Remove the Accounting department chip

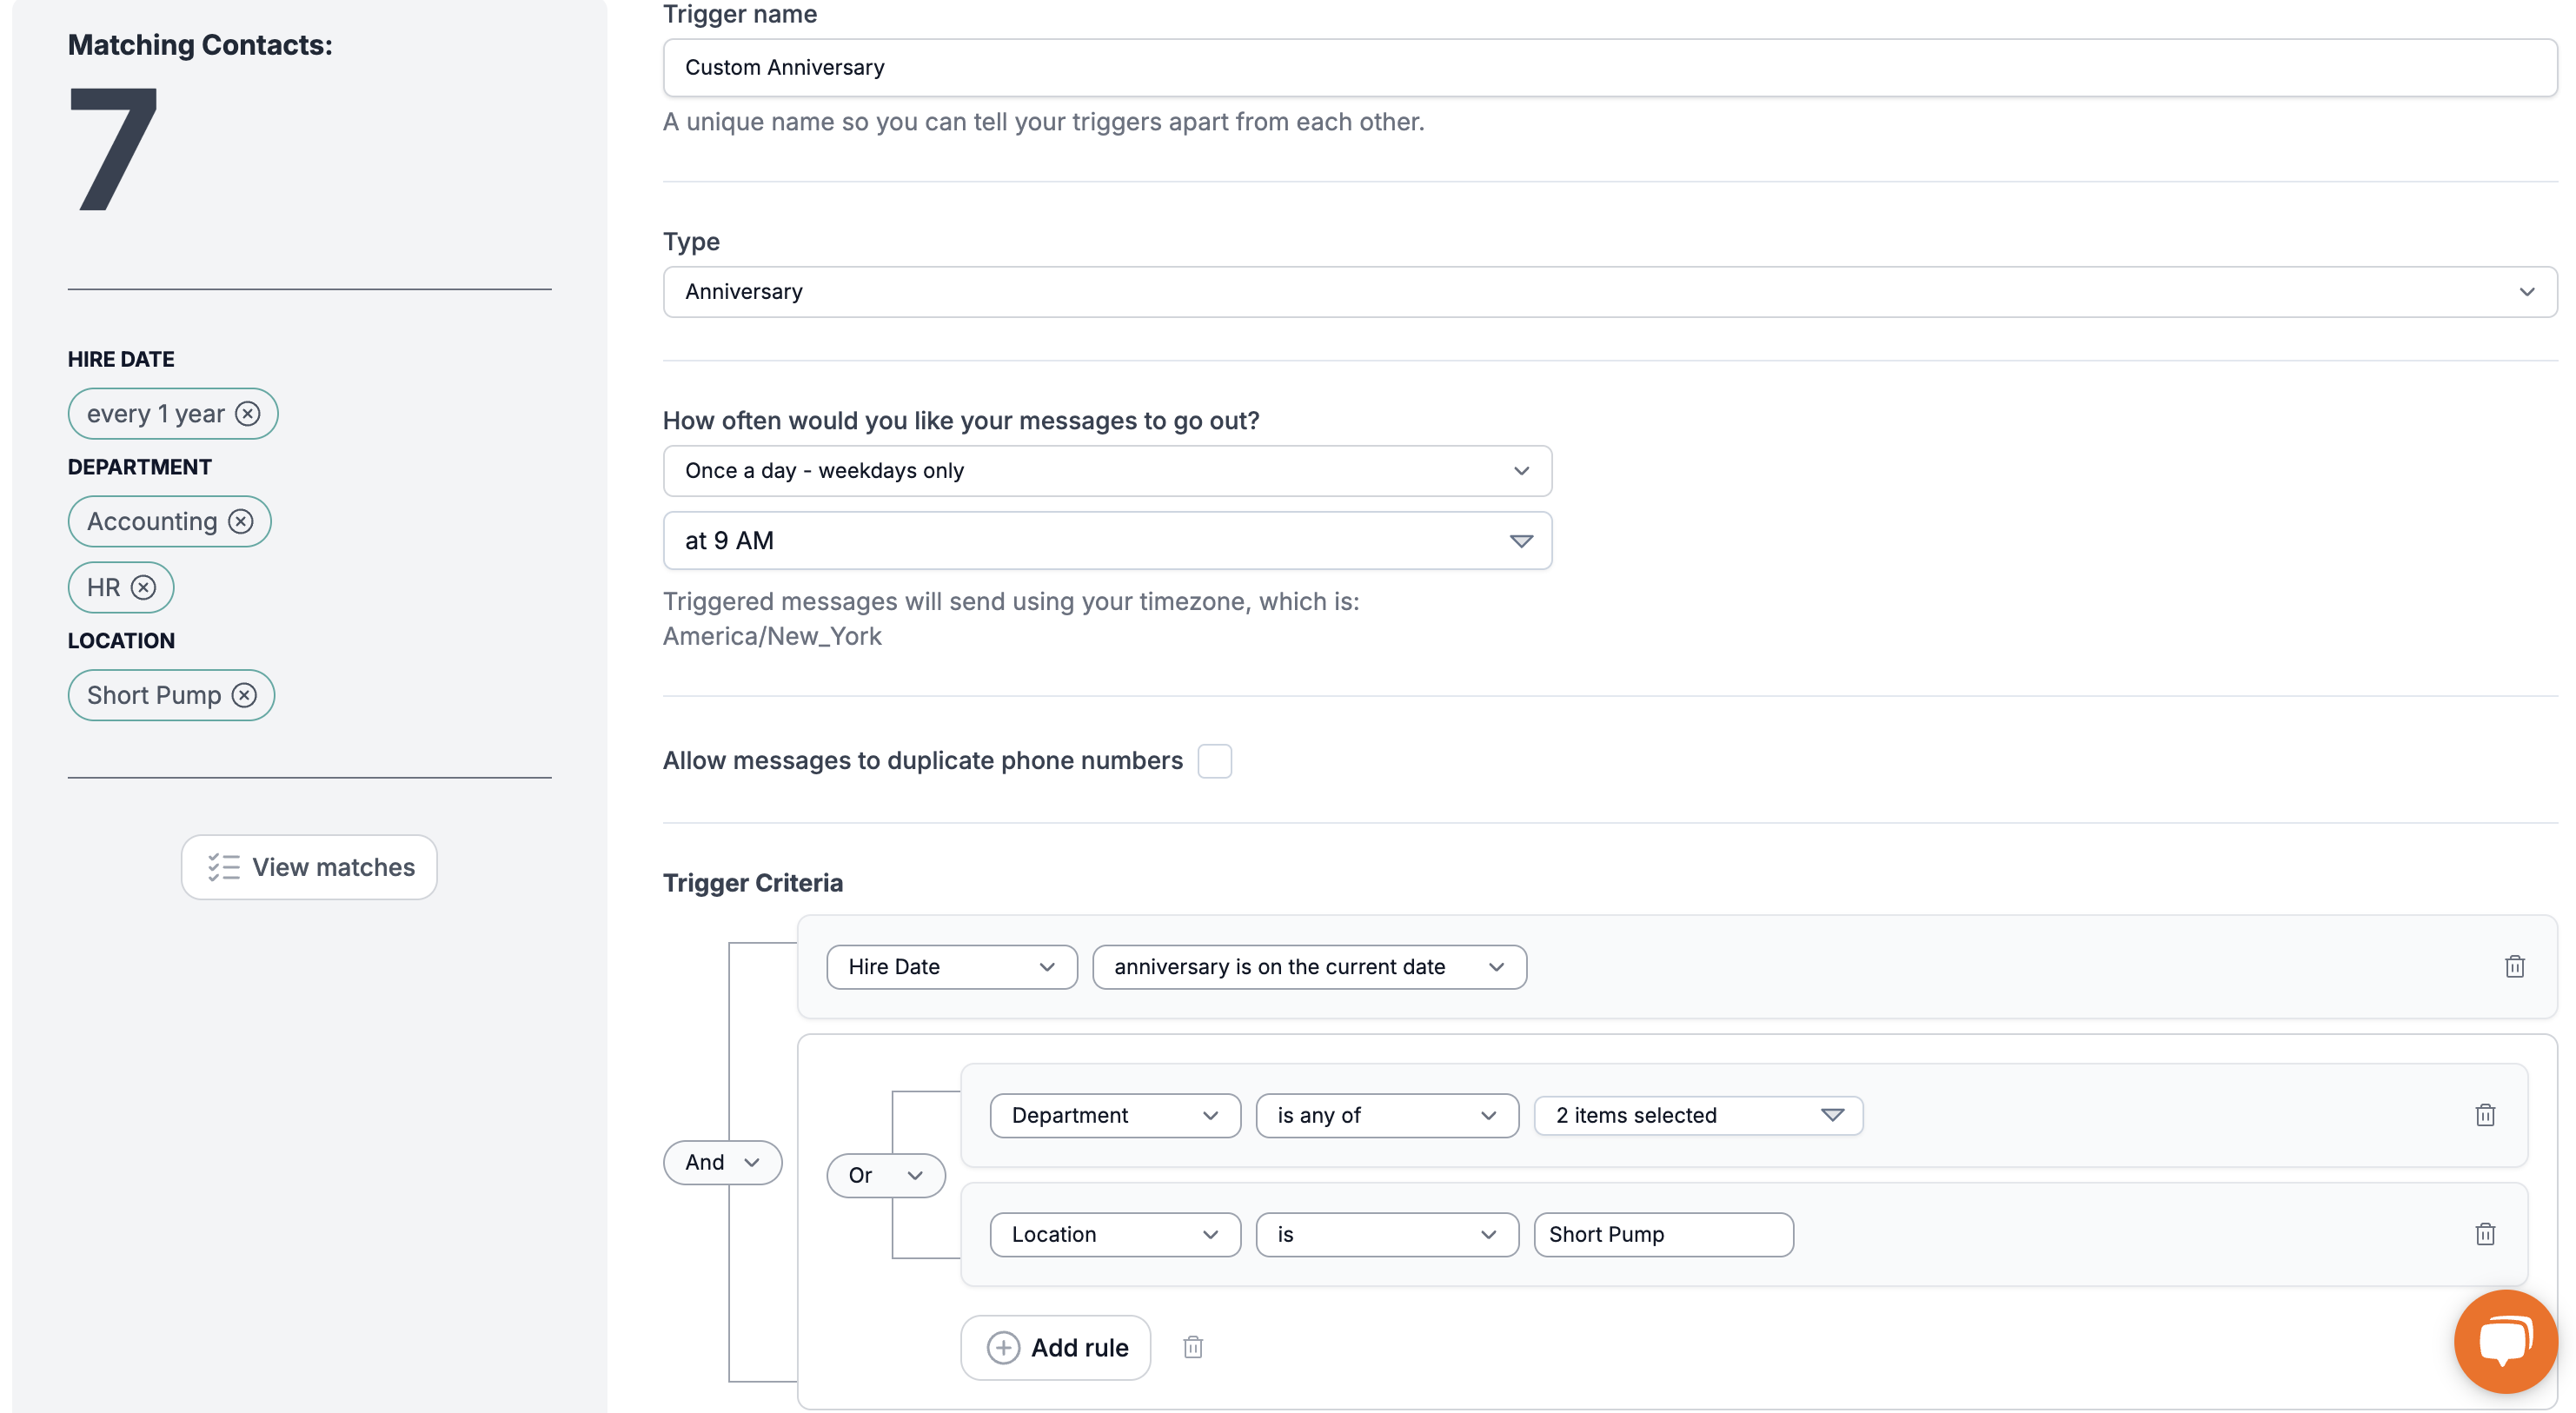point(241,521)
